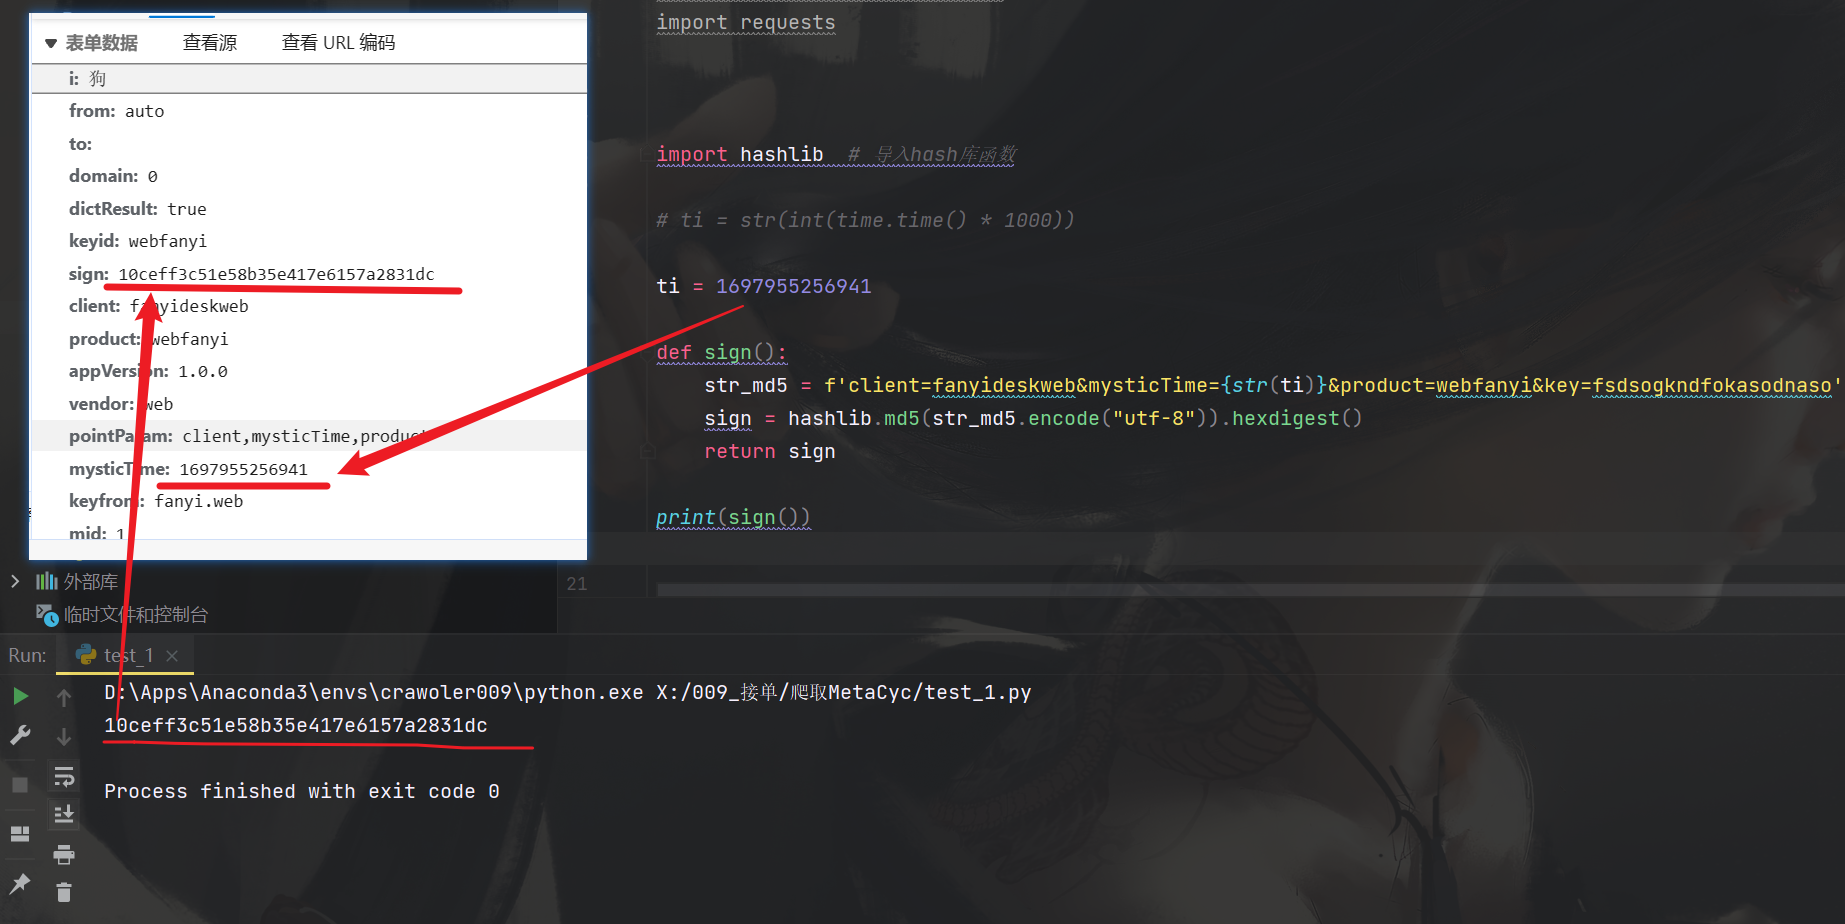Click the 'to:' form data row

pos(309,144)
